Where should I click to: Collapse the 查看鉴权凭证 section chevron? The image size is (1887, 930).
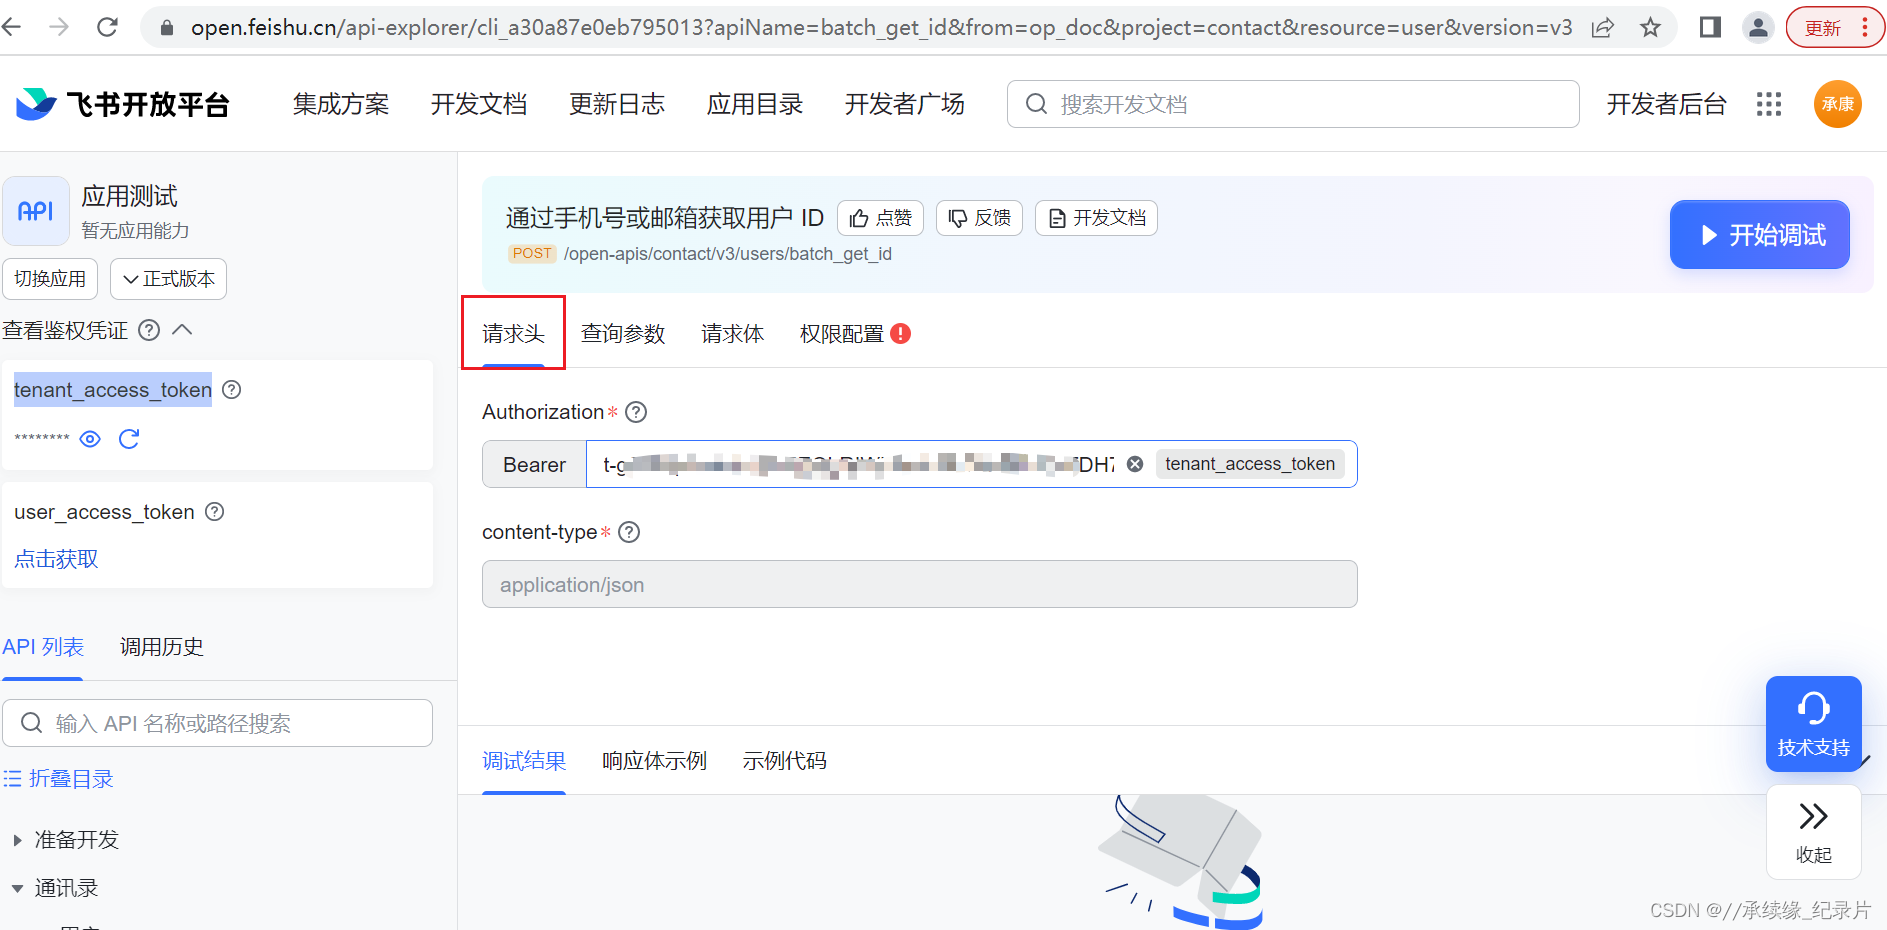182,330
